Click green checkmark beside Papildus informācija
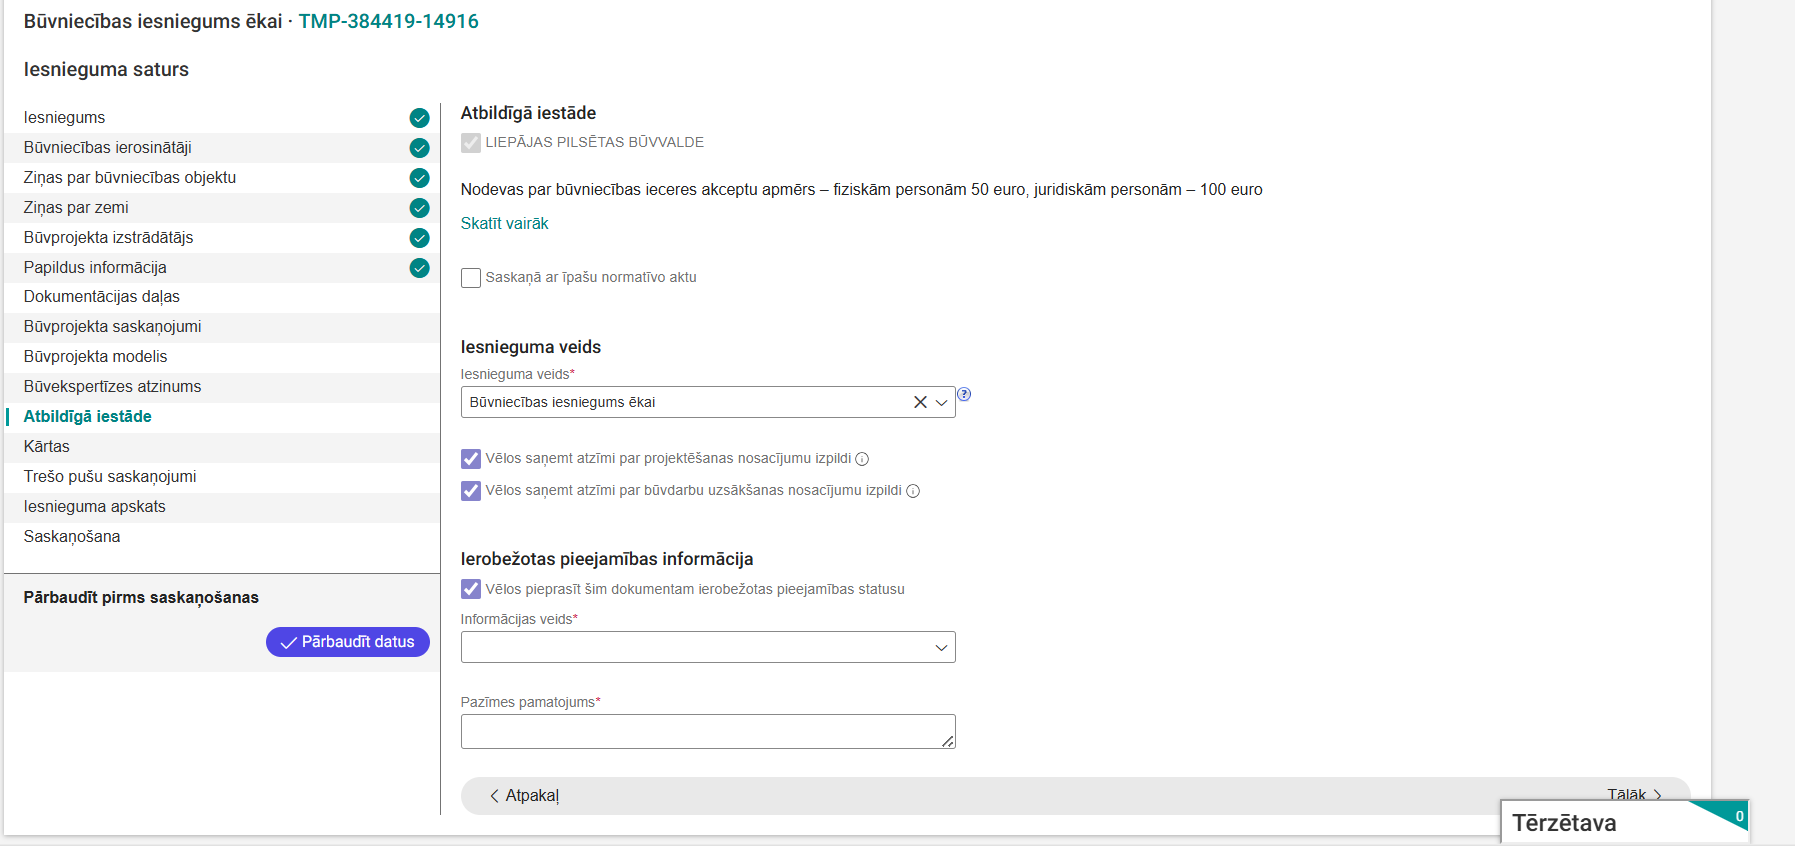 point(420,268)
